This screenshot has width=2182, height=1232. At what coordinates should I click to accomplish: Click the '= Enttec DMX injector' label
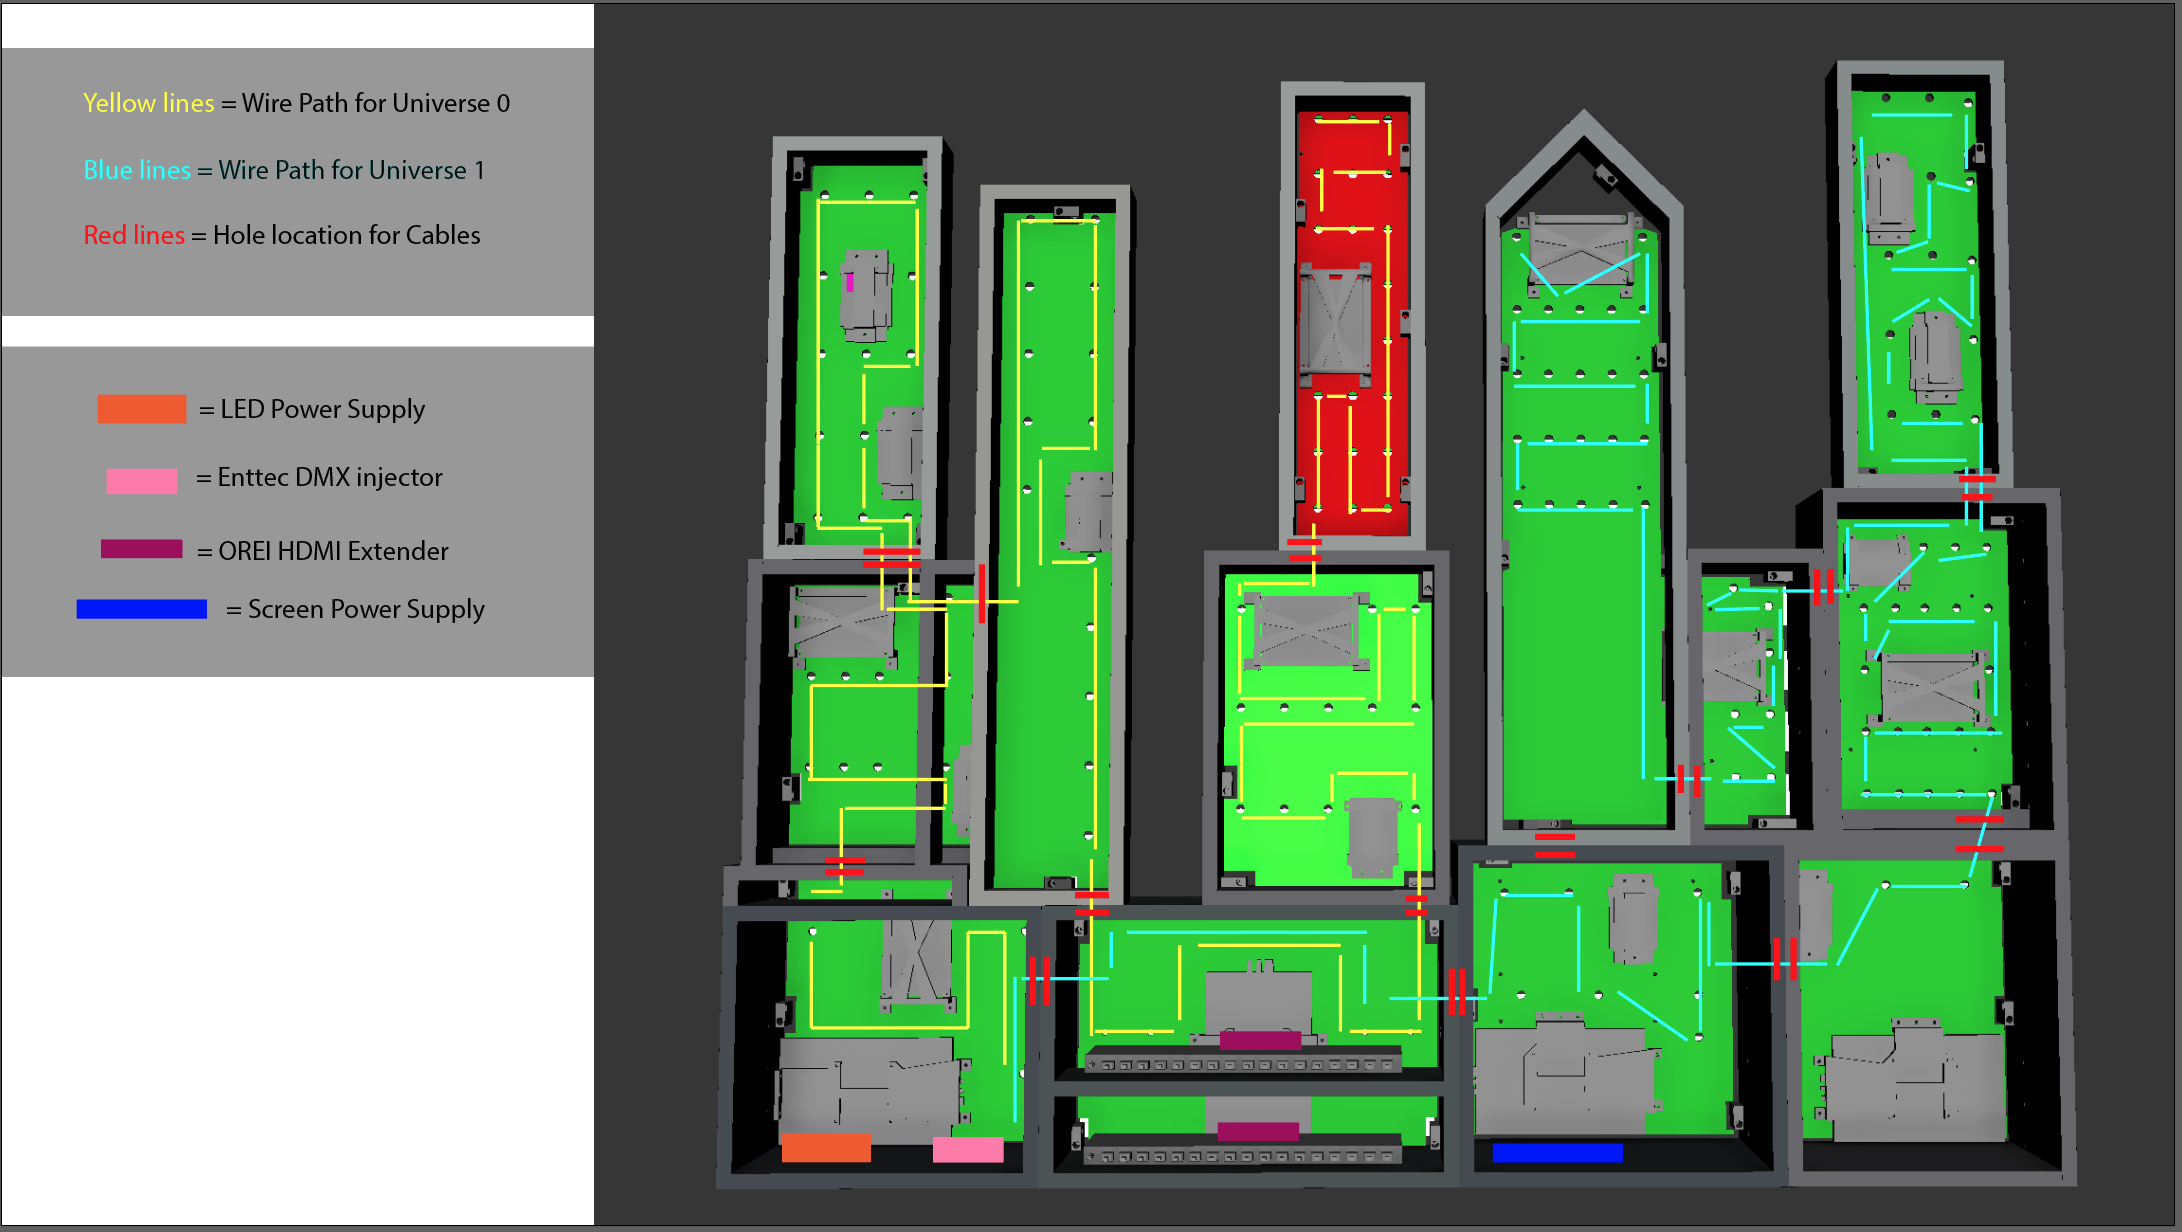tap(319, 477)
